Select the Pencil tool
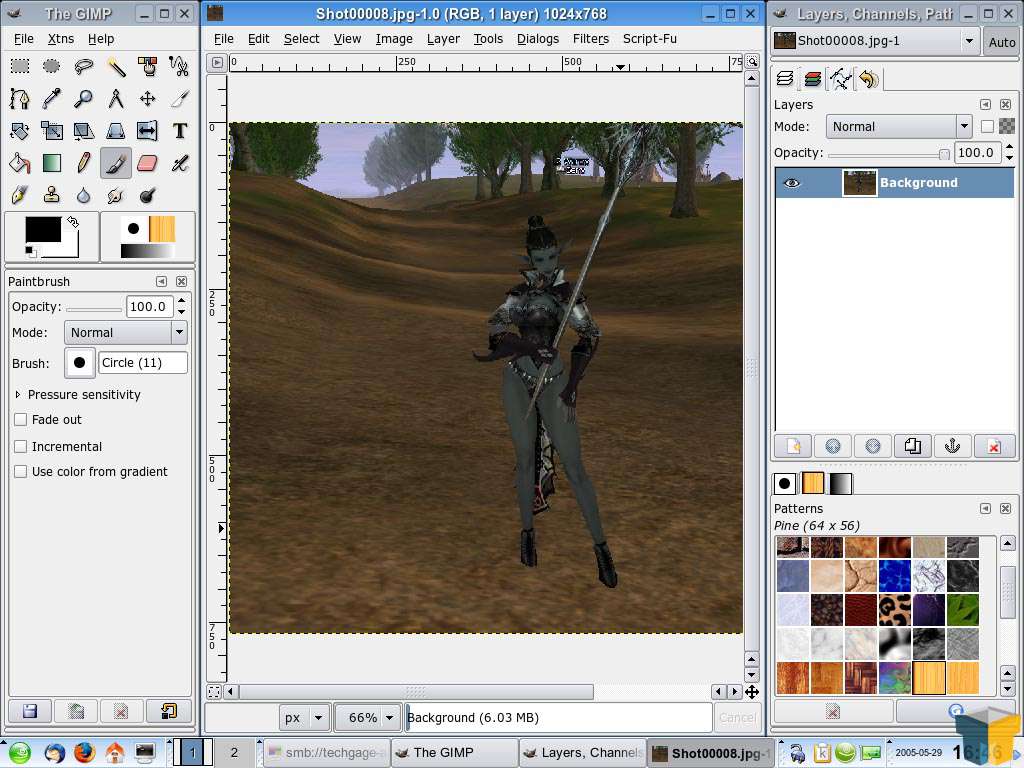 pyautogui.click(x=84, y=163)
